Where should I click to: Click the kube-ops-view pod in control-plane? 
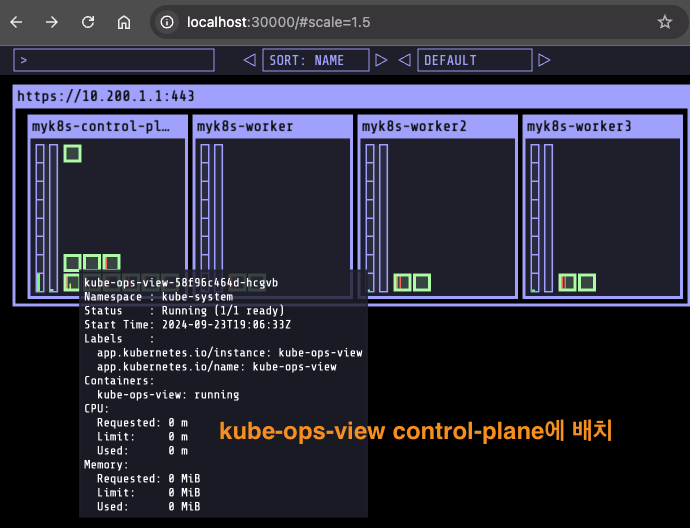[72, 282]
